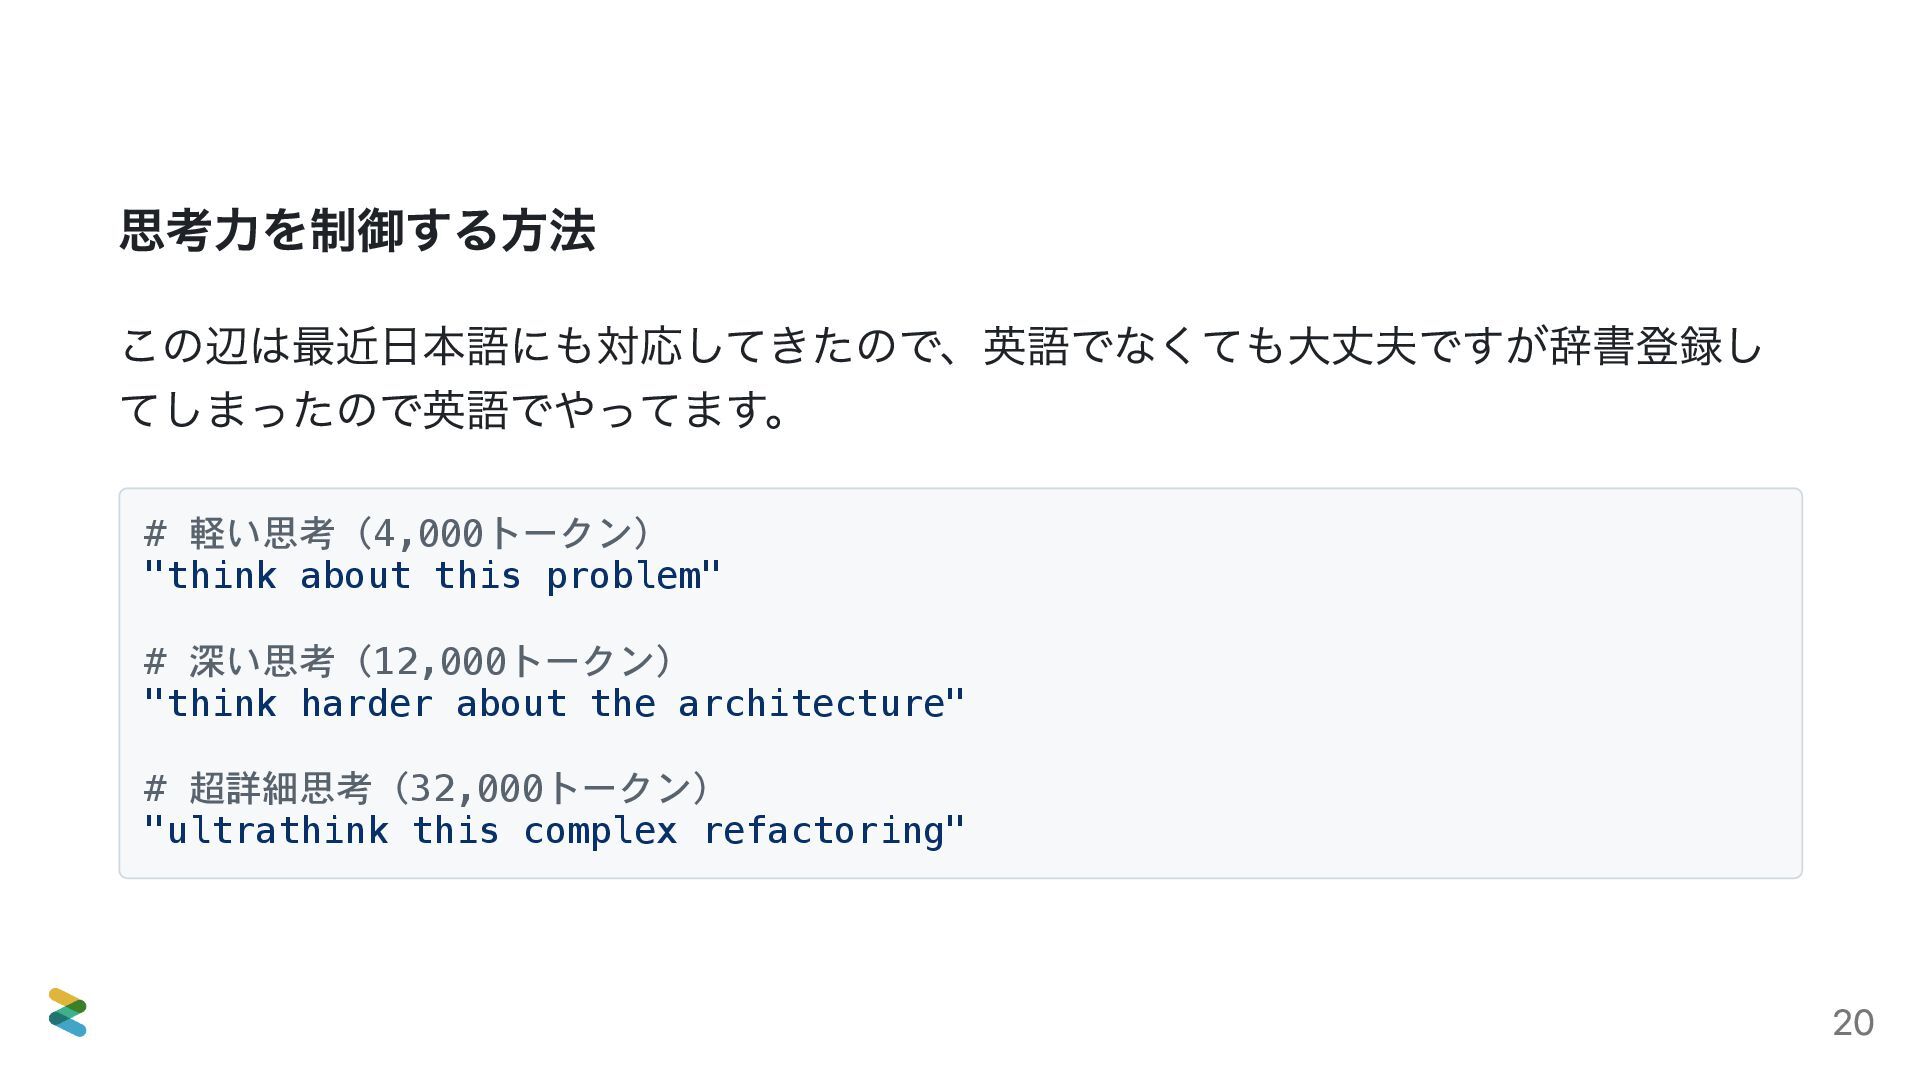Screen dimensions: 1920x1080
Task: Click the first paragraph line starting この辺は最近
Action: point(941,346)
